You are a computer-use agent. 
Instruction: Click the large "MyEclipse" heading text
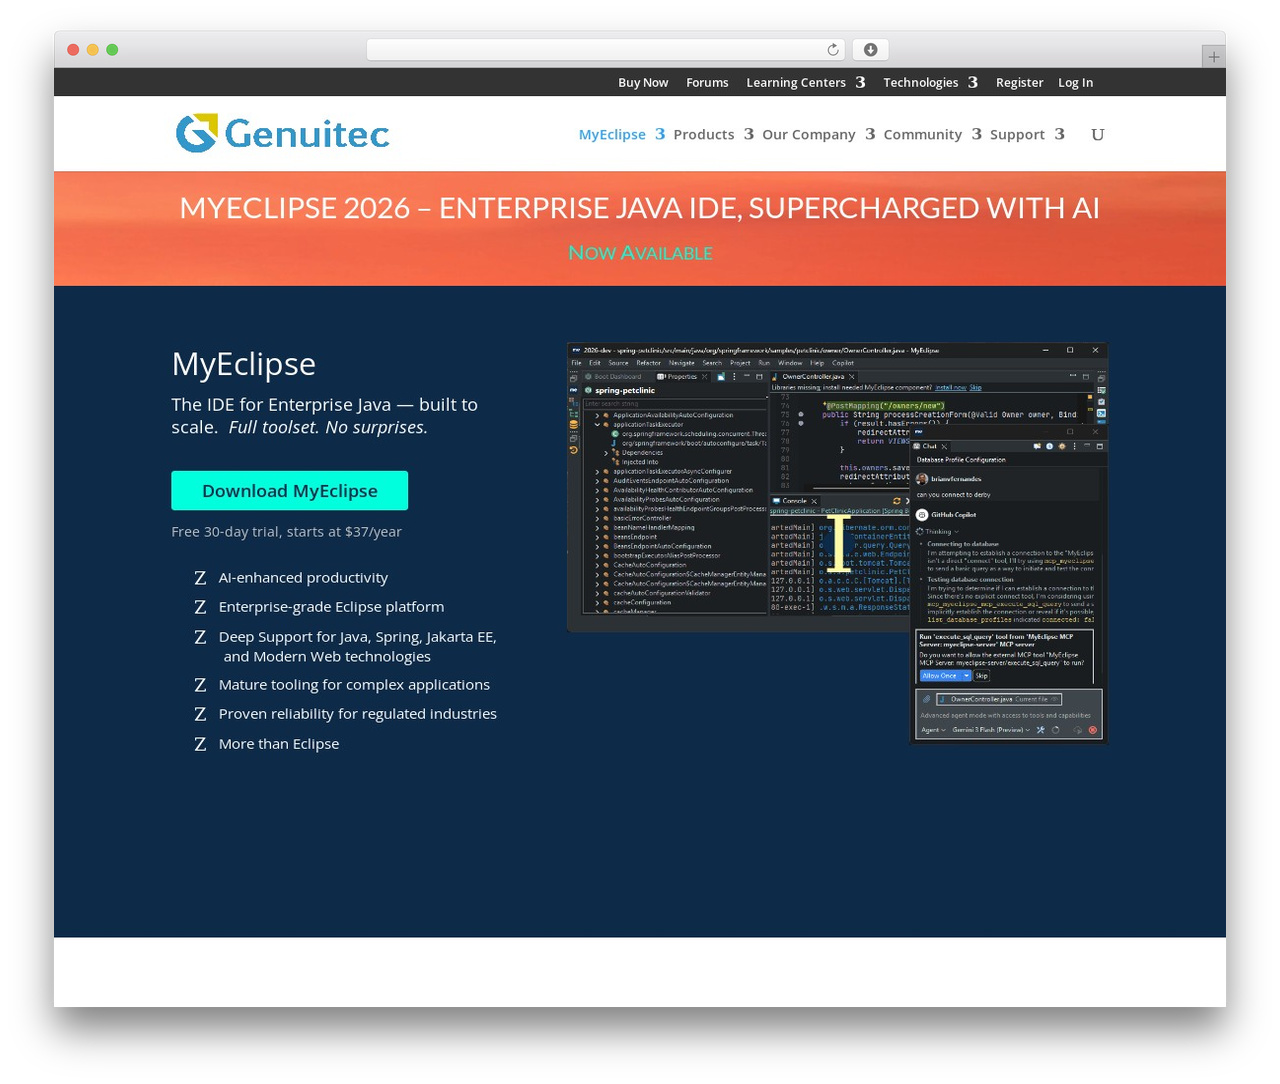click(x=244, y=364)
